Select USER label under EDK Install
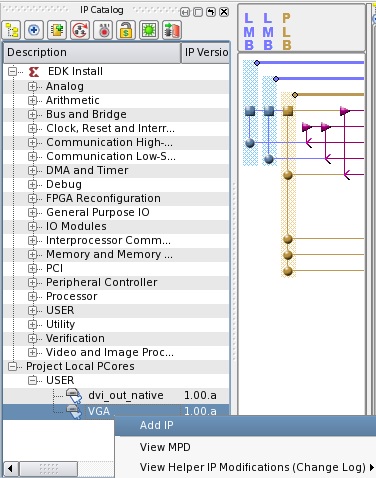 [x=60, y=310]
